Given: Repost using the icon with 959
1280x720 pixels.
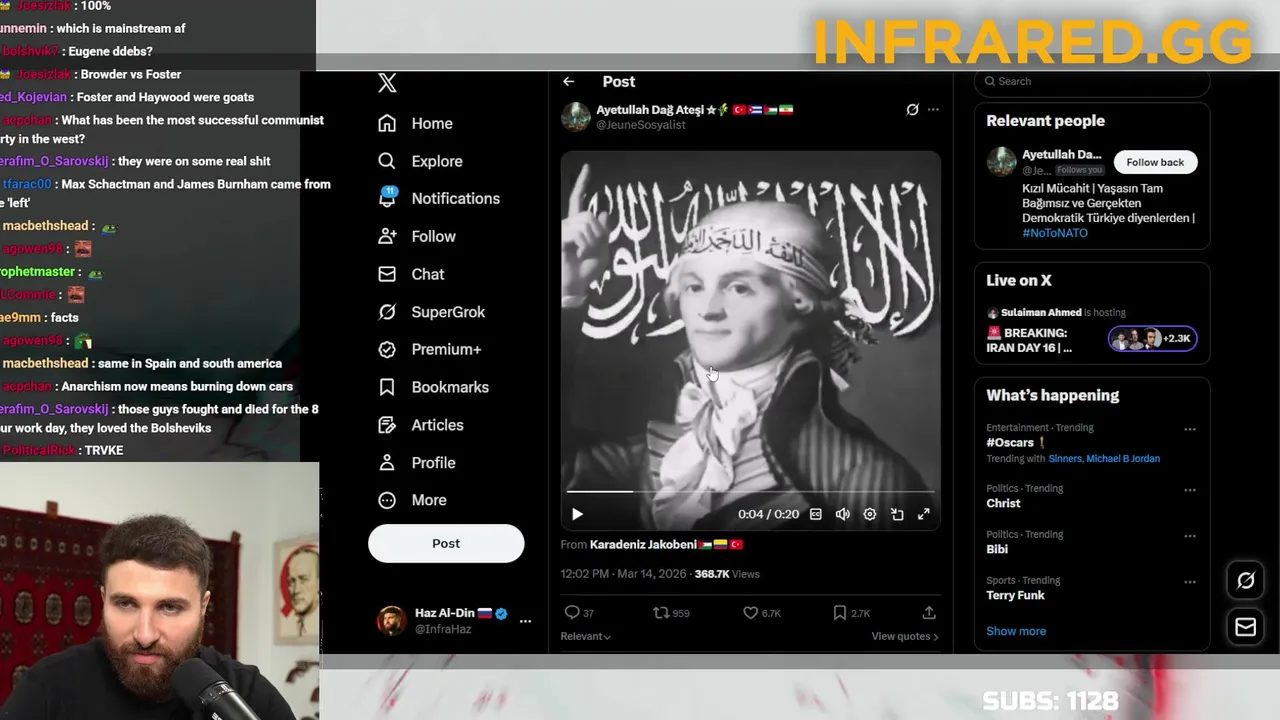Looking at the screenshot, I should click(x=671, y=613).
